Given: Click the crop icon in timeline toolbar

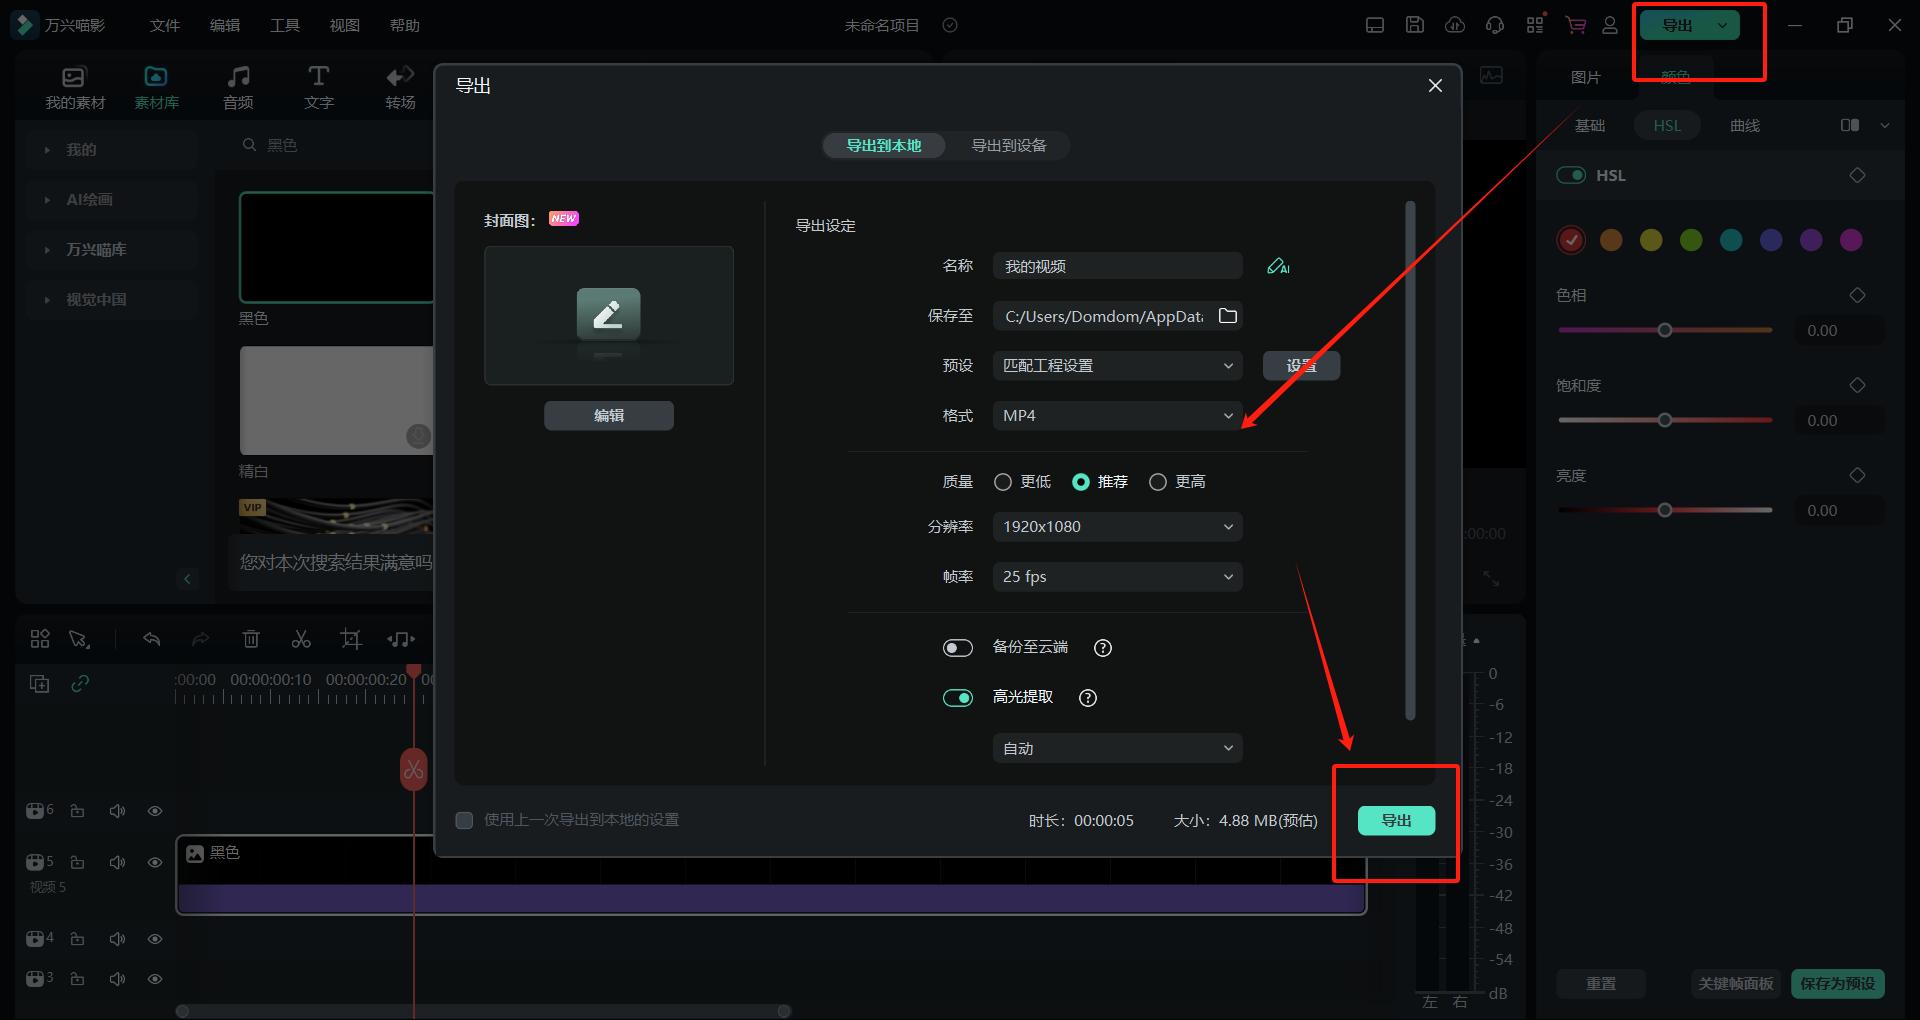Looking at the screenshot, I should click(351, 639).
